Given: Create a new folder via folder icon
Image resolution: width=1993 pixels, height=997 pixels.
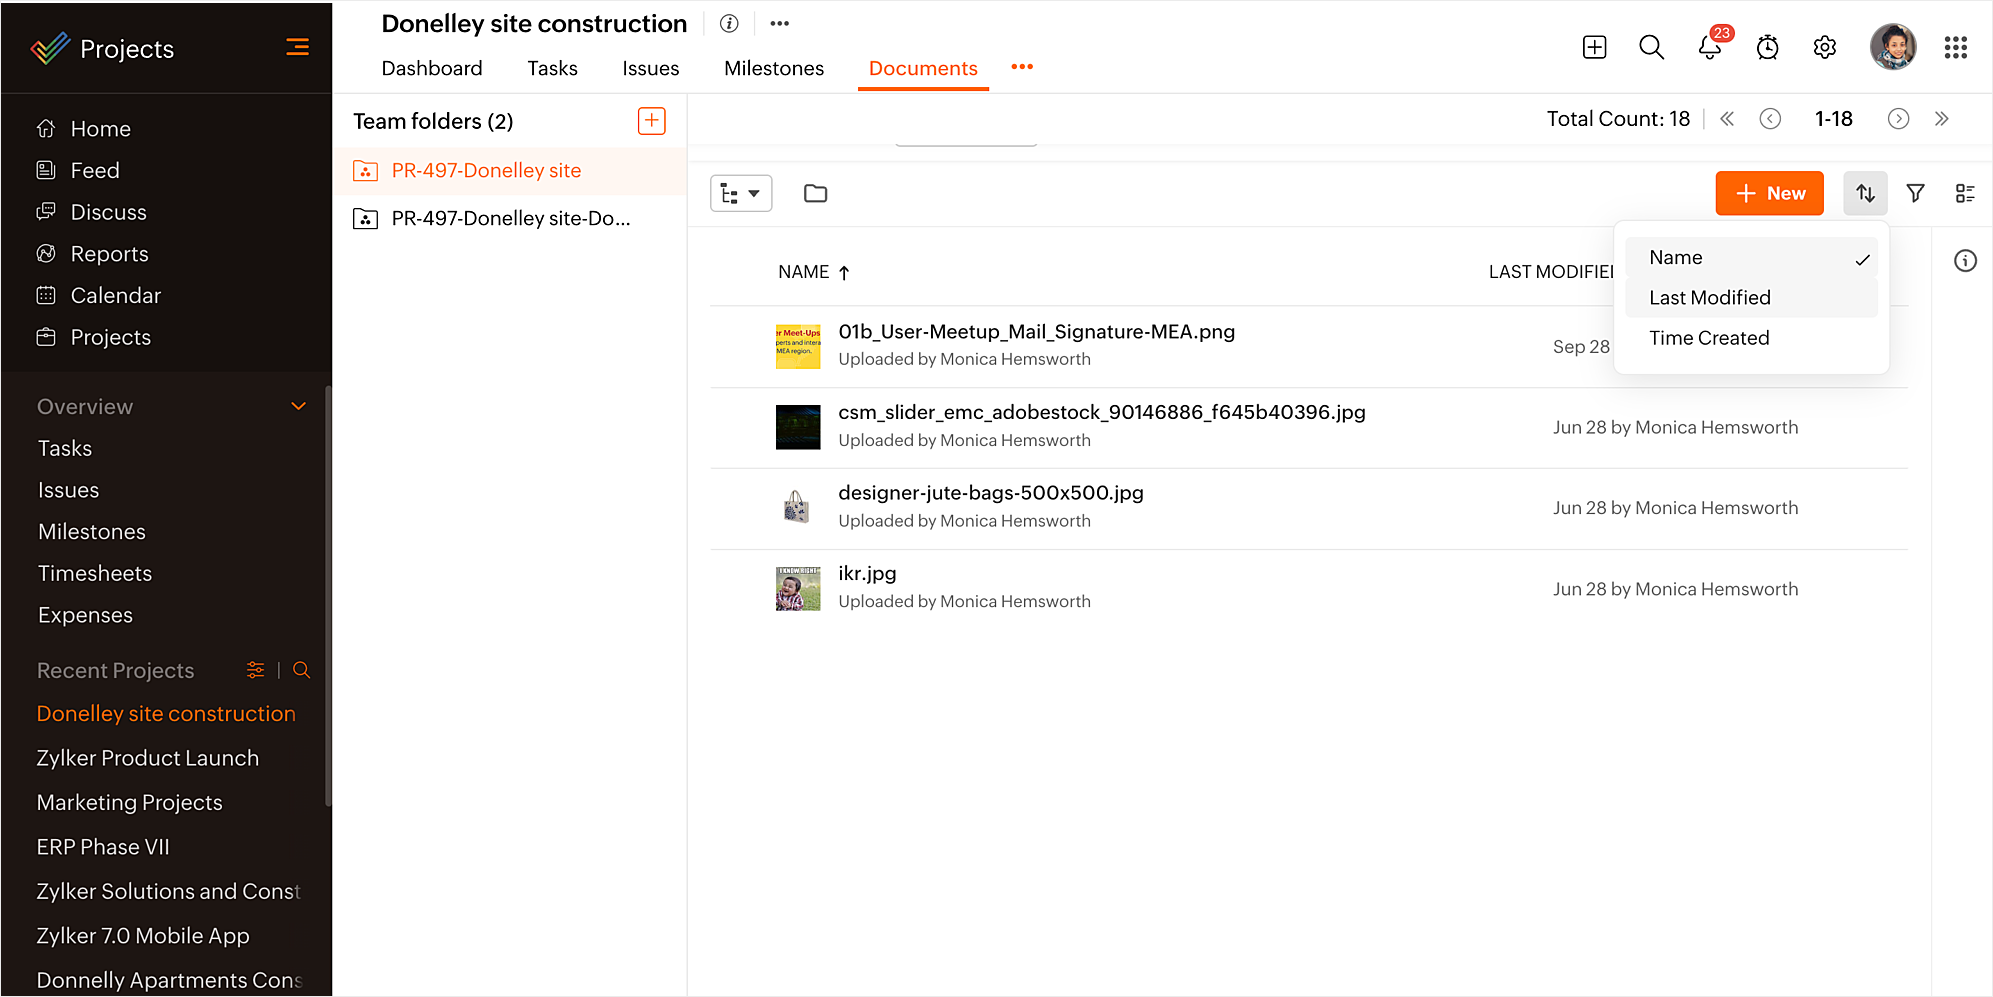Looking at the screenshot, I should (815, 193).
